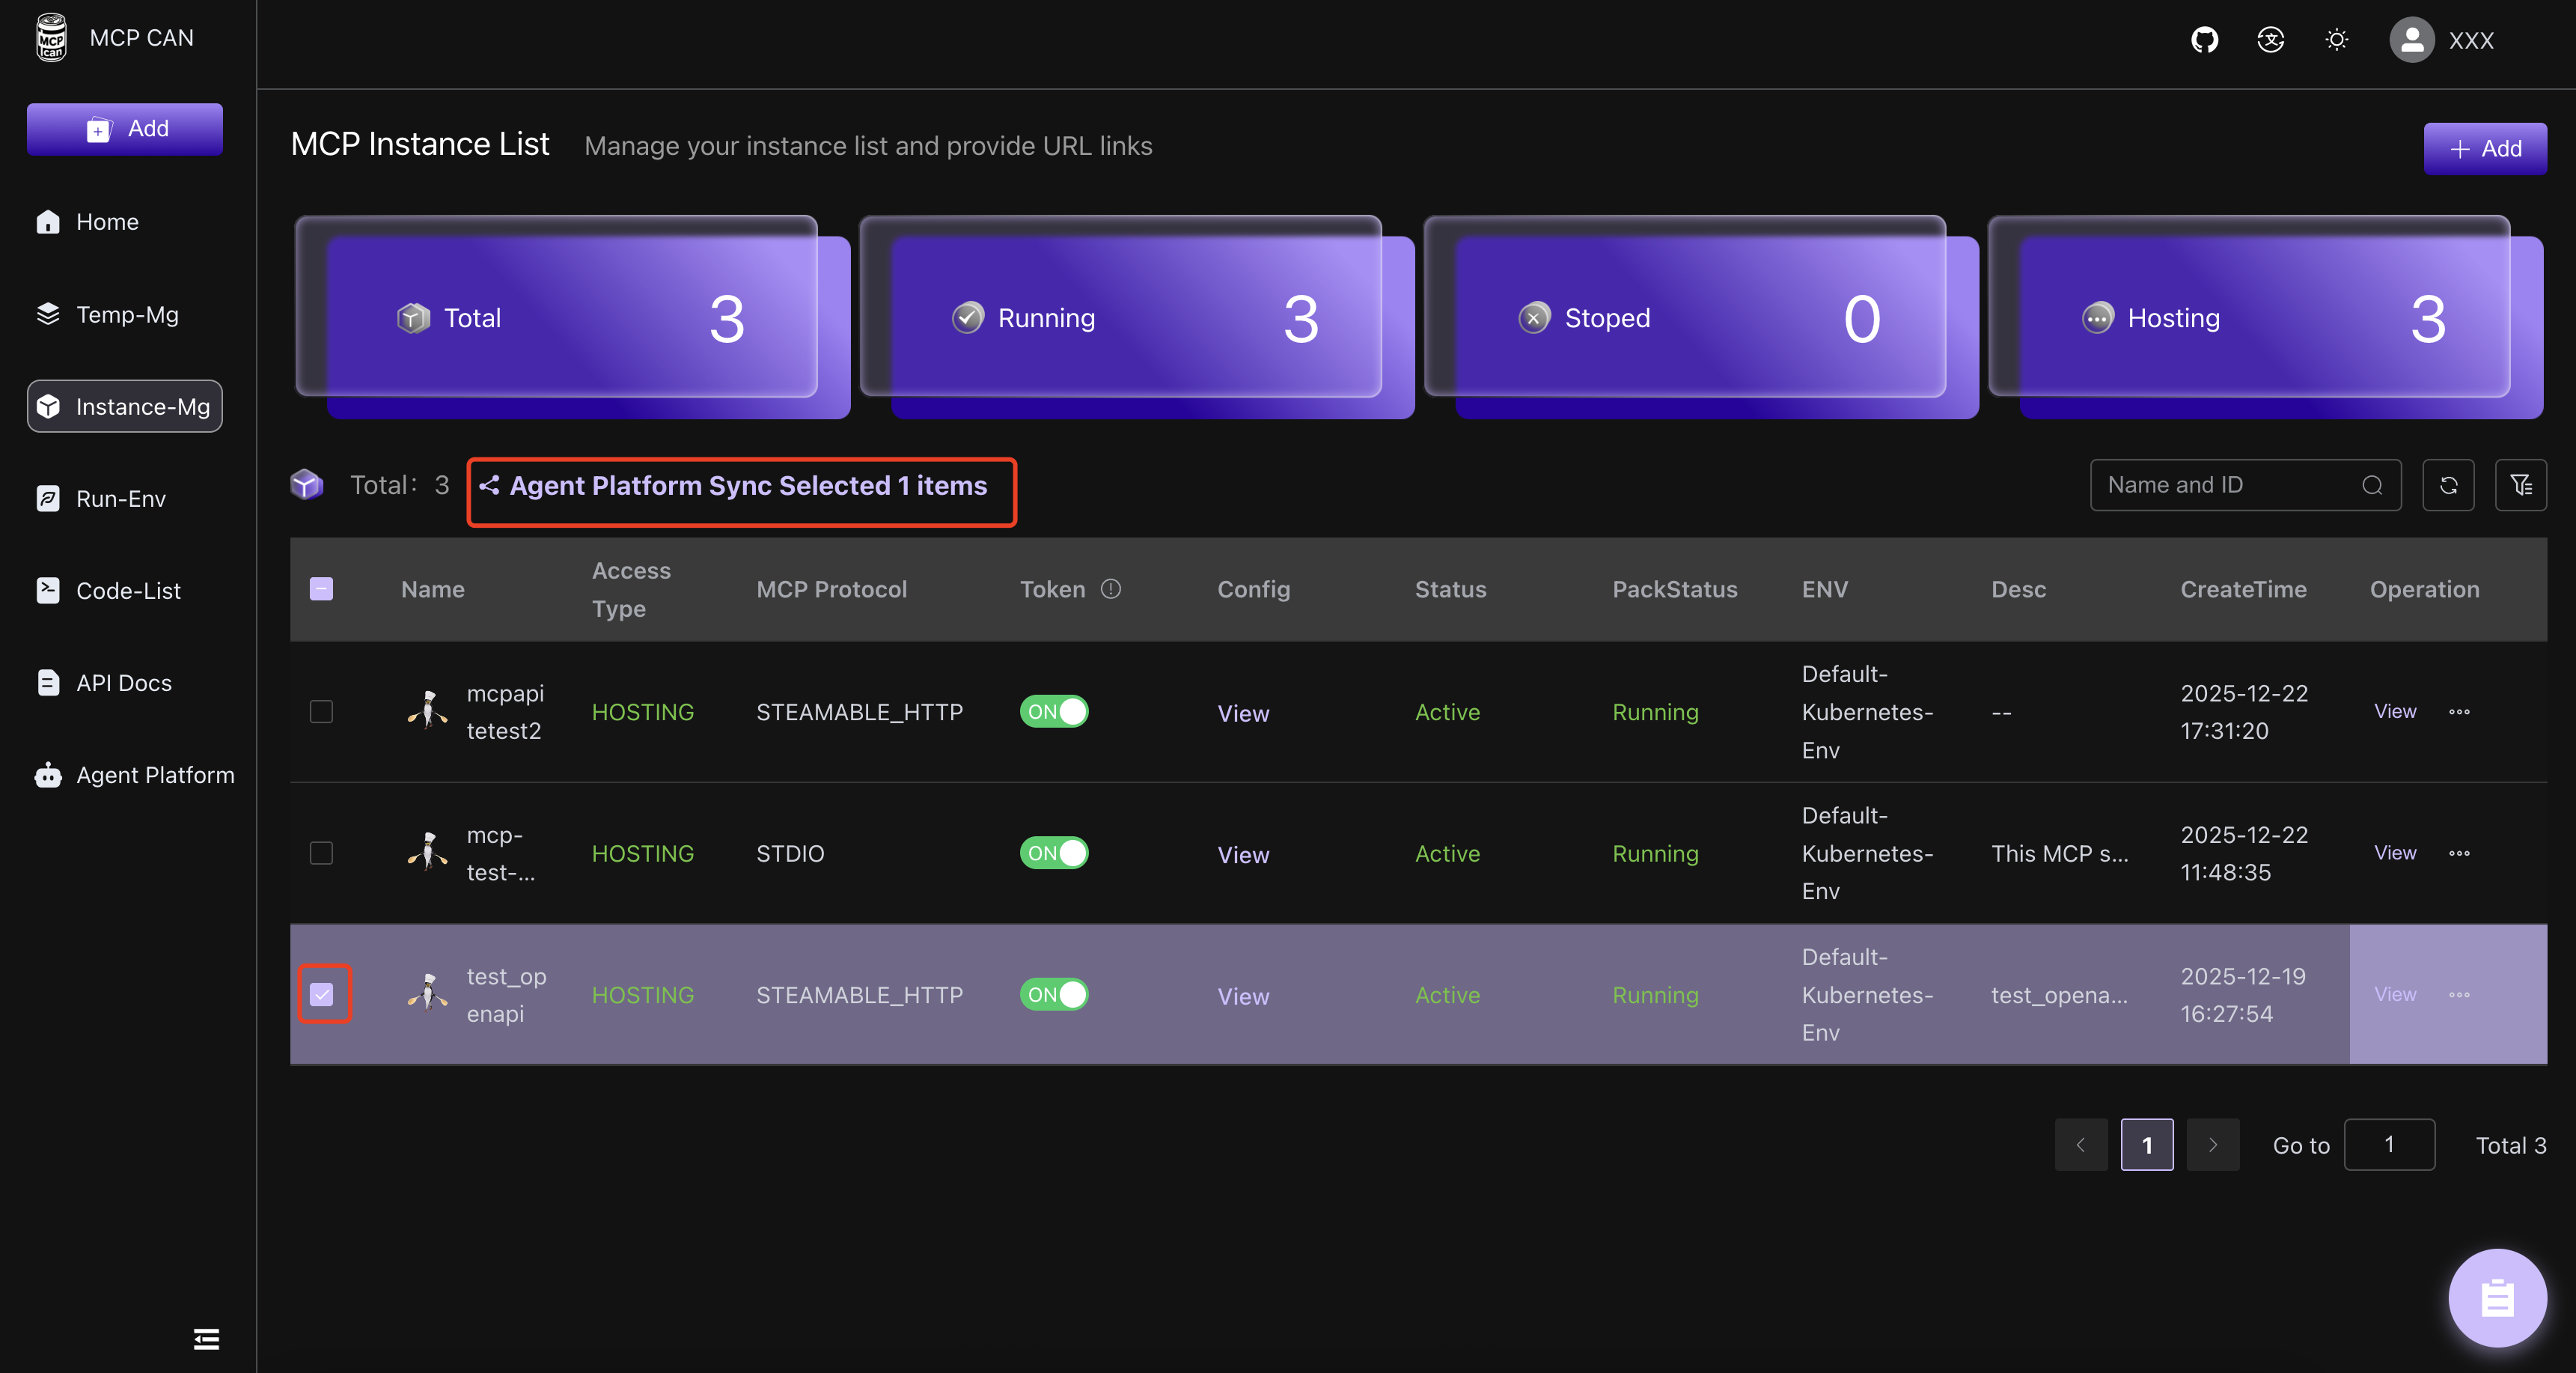The height and width of the screenshot is (1373, 2576).
Task: Collapse the sidebar menu icon
Action: click(206, 1338)
